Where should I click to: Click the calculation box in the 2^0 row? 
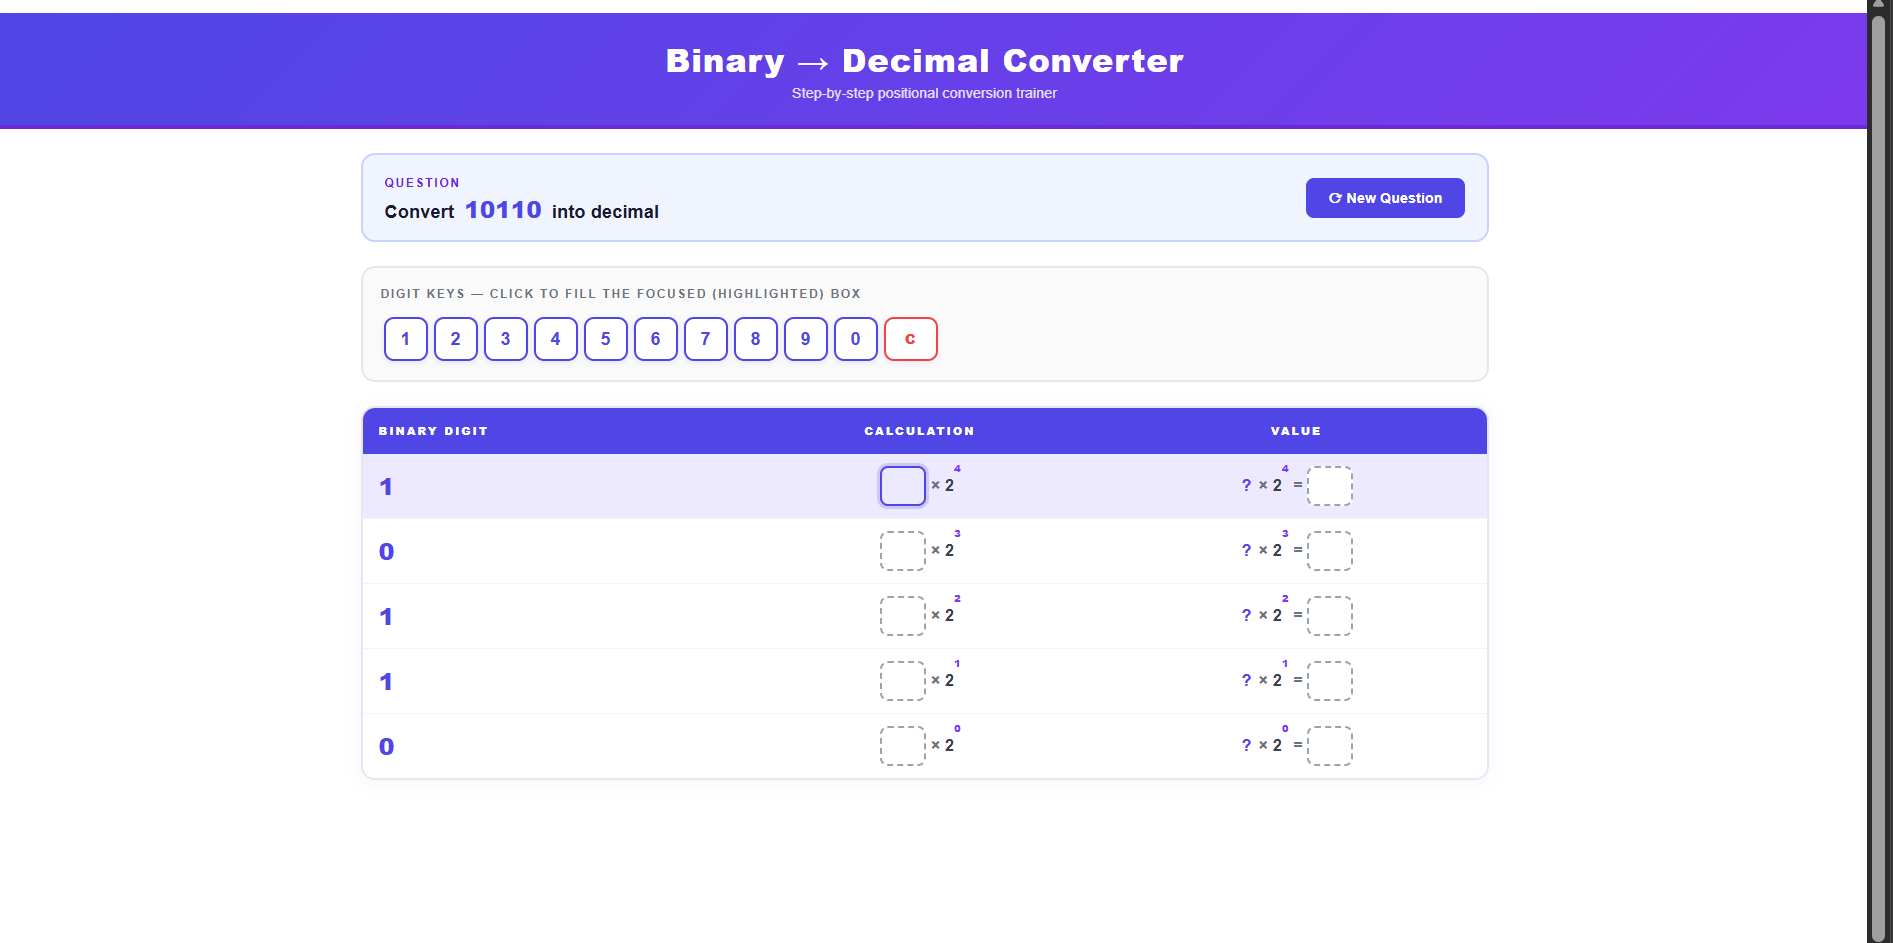pos(902,746)
